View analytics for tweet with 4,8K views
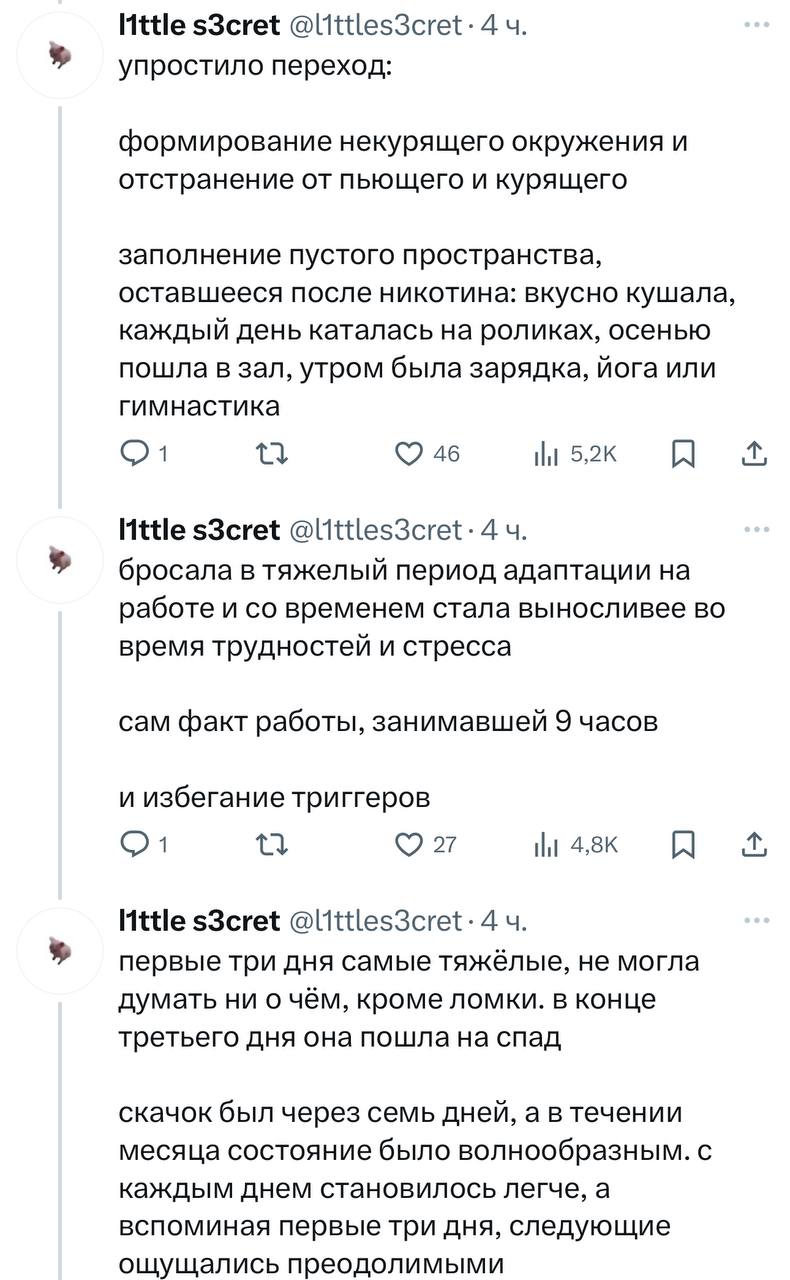The image size is (790, 1280). (545, 844)
